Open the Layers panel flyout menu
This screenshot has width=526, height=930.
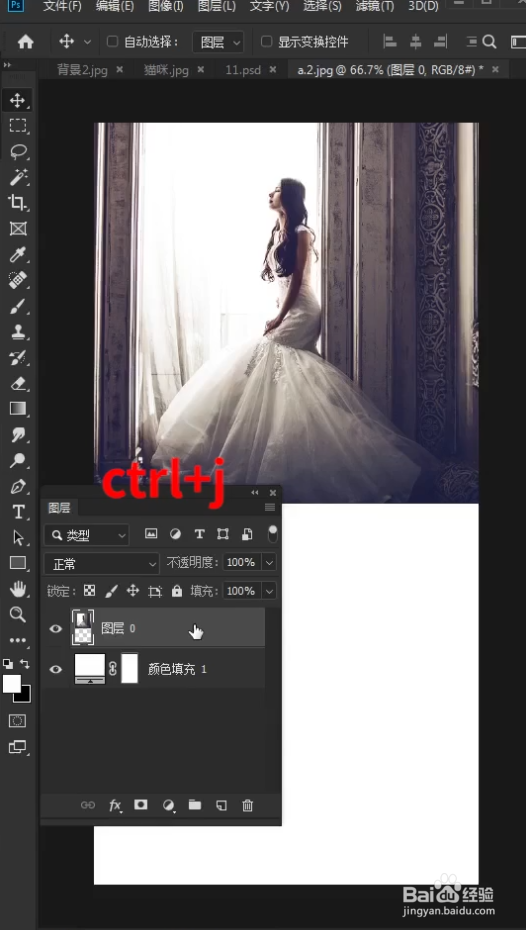point(270,507)
